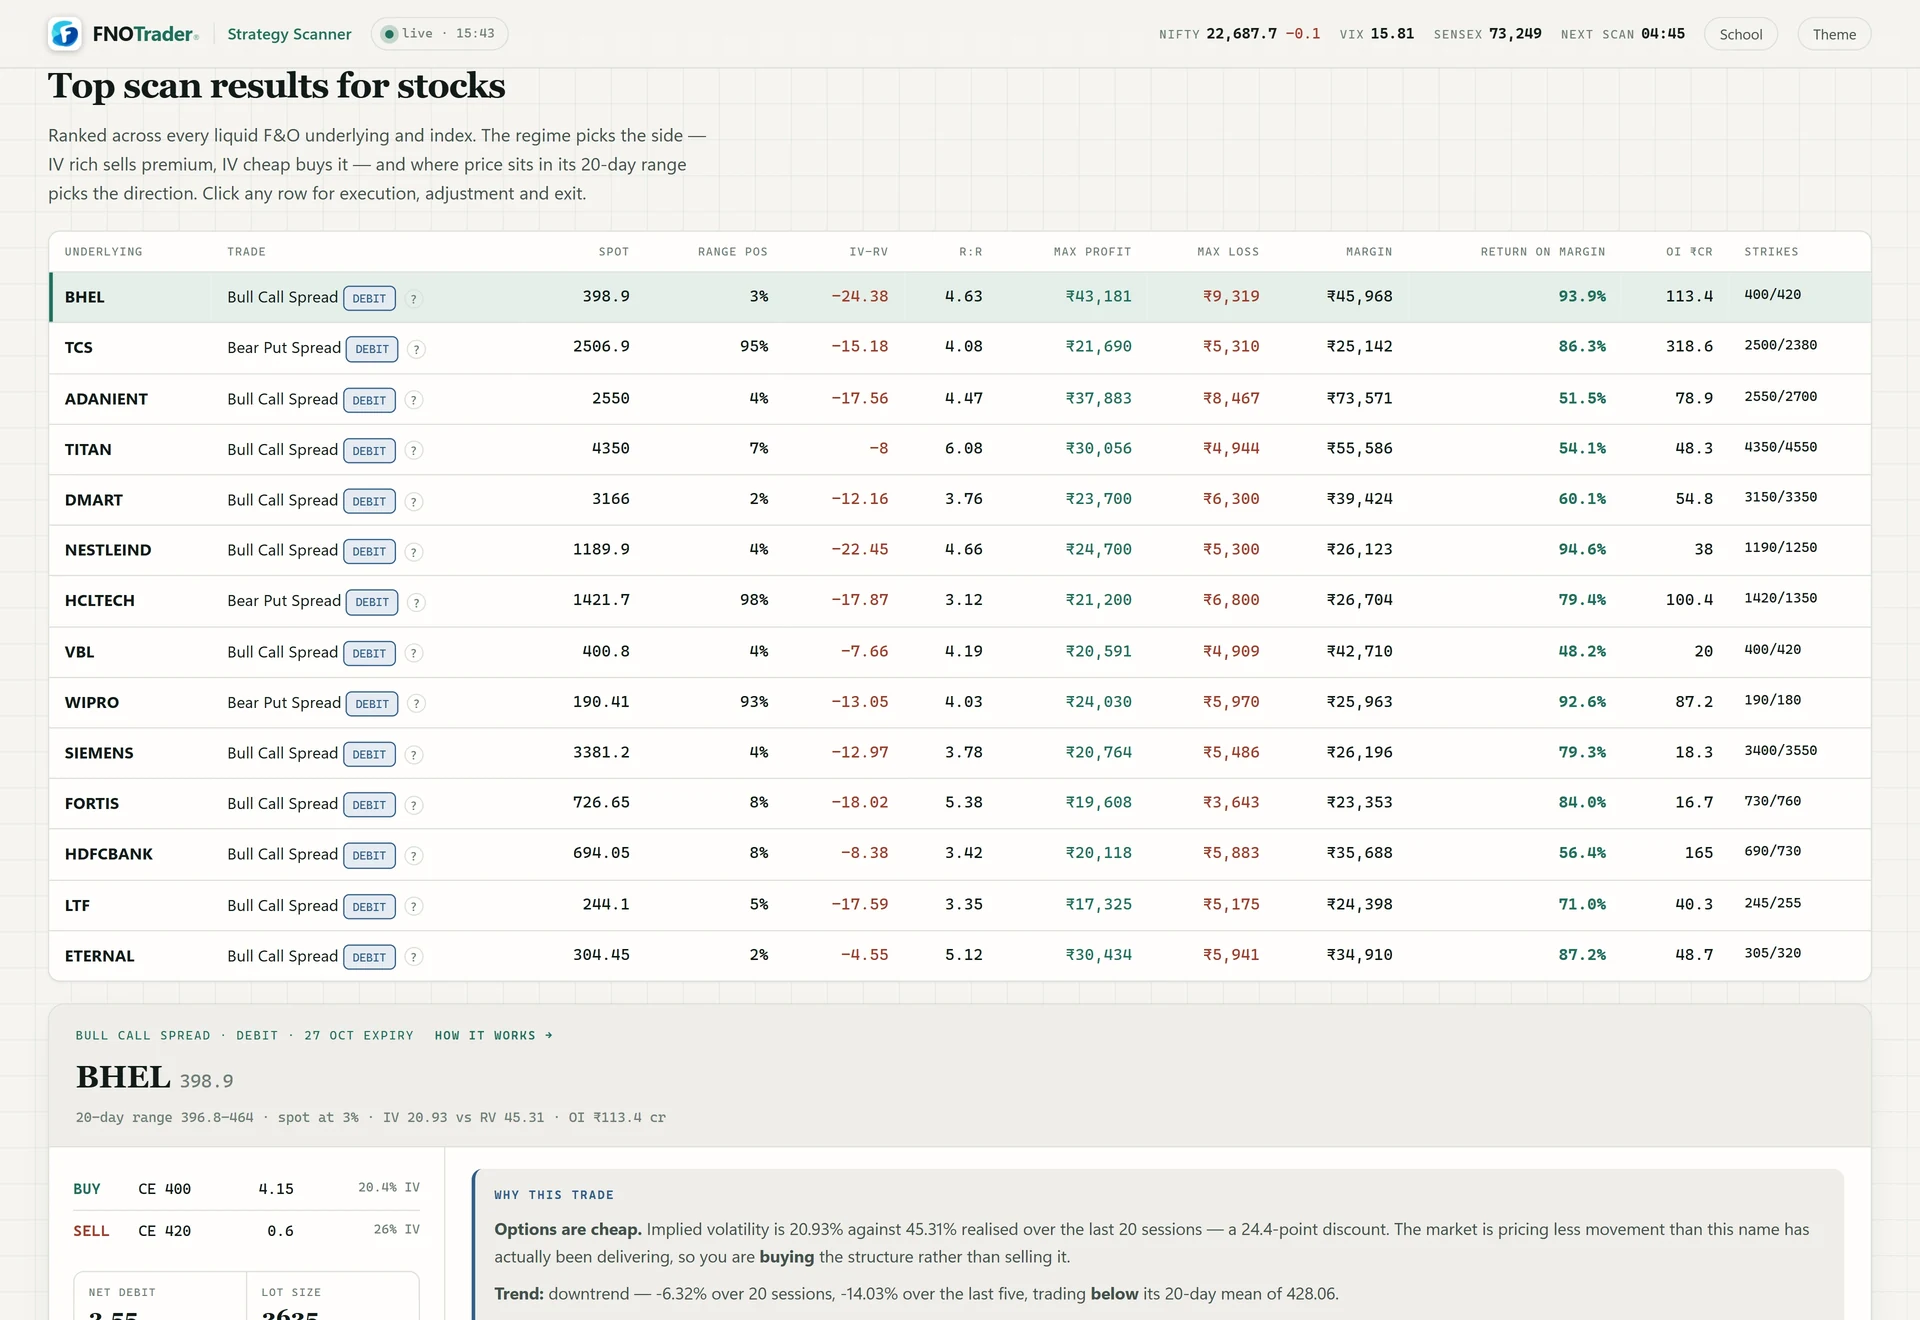Go to Strategy Scanner
This screenshot has width=1920, height=1320.
[289, 34]
